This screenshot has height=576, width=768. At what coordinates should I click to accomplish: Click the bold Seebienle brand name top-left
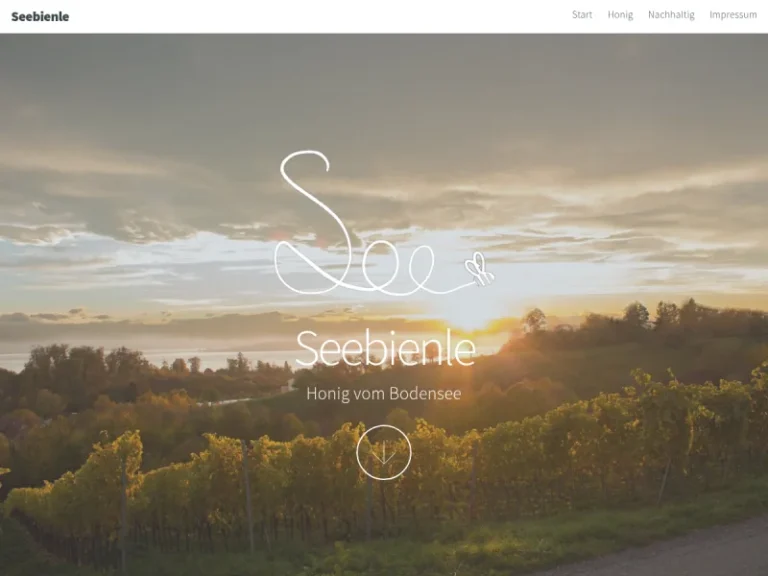tap(40, 16)
